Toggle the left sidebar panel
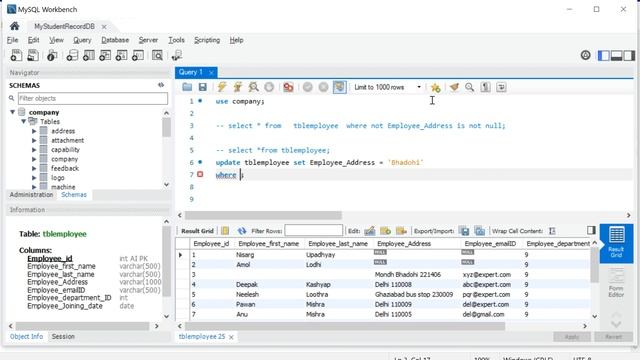Image resolution: width=640 pixels, height=360 pixels. 603,56
